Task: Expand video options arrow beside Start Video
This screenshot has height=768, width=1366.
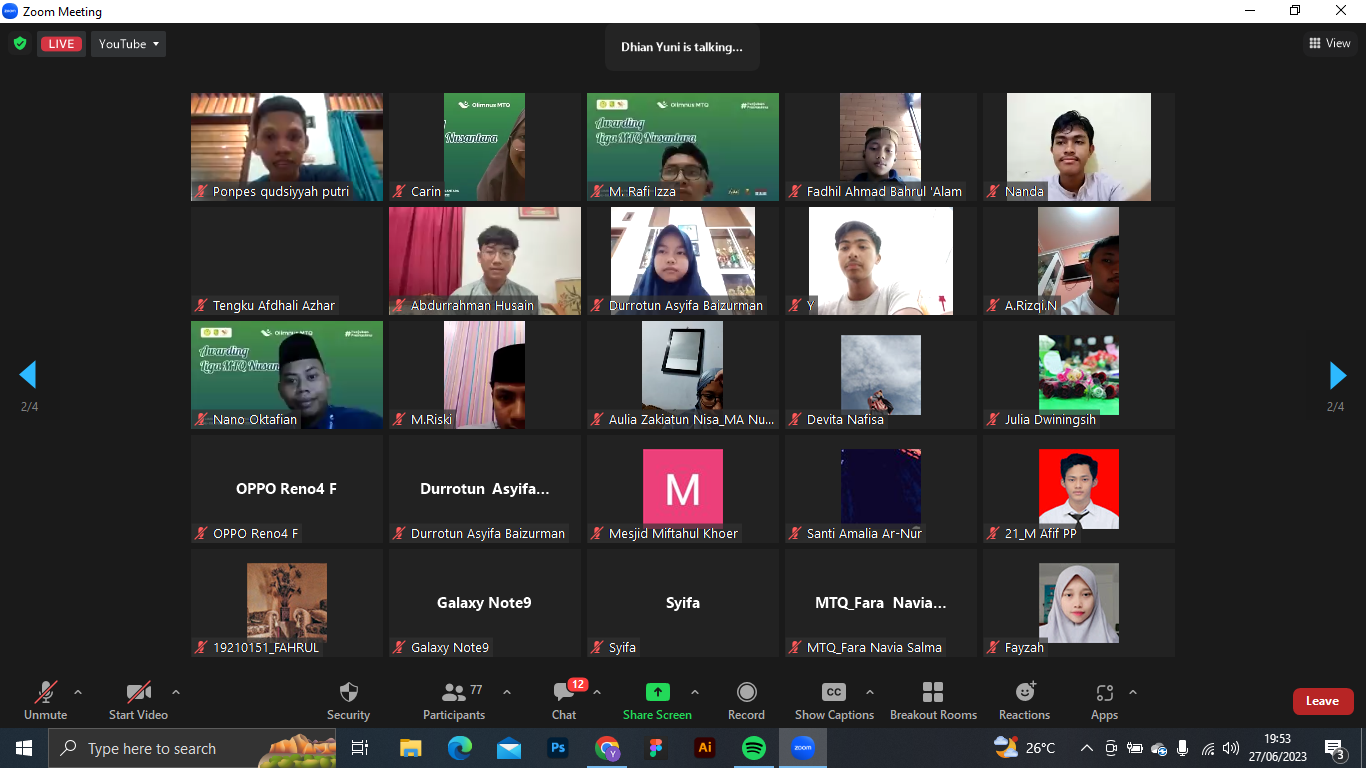Action: [176, 692]
